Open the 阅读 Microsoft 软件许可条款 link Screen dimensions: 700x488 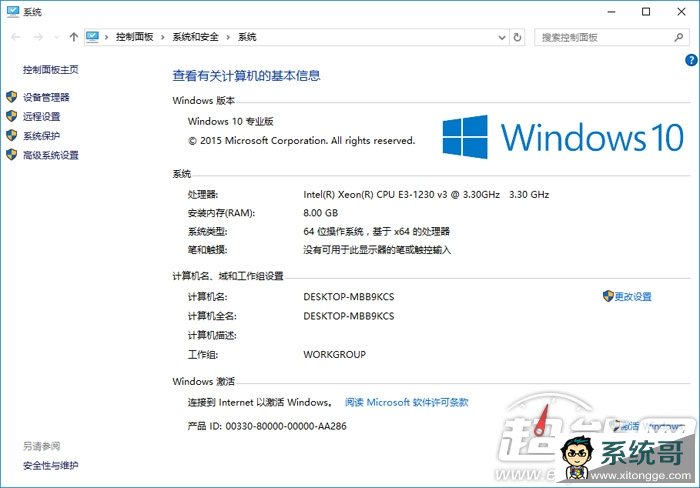pyautogui.click(x=406, y=403)
